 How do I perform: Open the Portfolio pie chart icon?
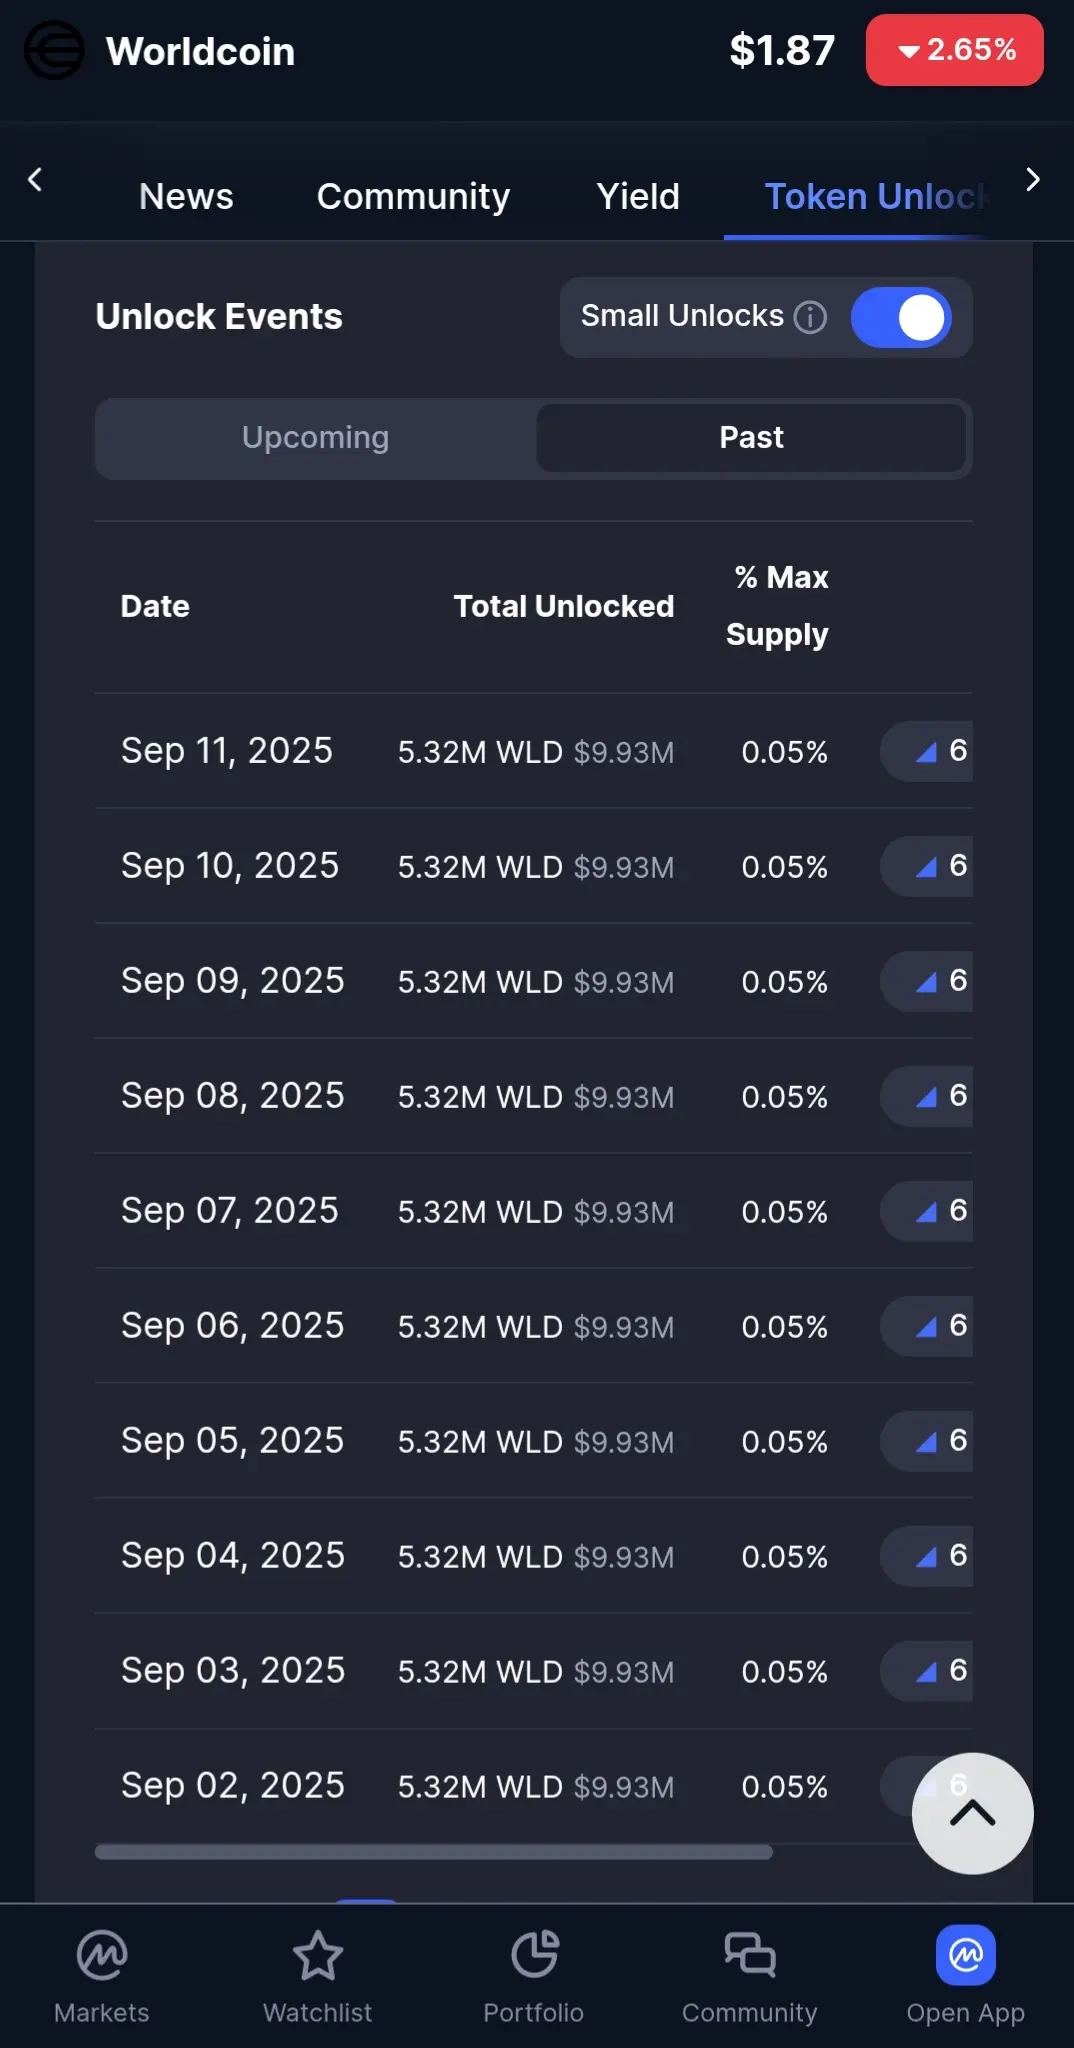coord(534,1955)
